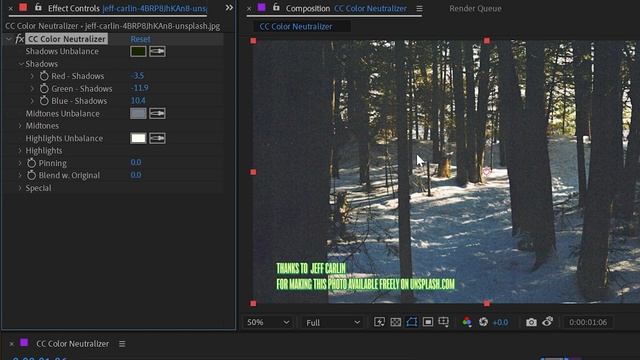This screenshot has width=640, height=360.
Task: Show the last snapshot
Action: tap(548, 322)
